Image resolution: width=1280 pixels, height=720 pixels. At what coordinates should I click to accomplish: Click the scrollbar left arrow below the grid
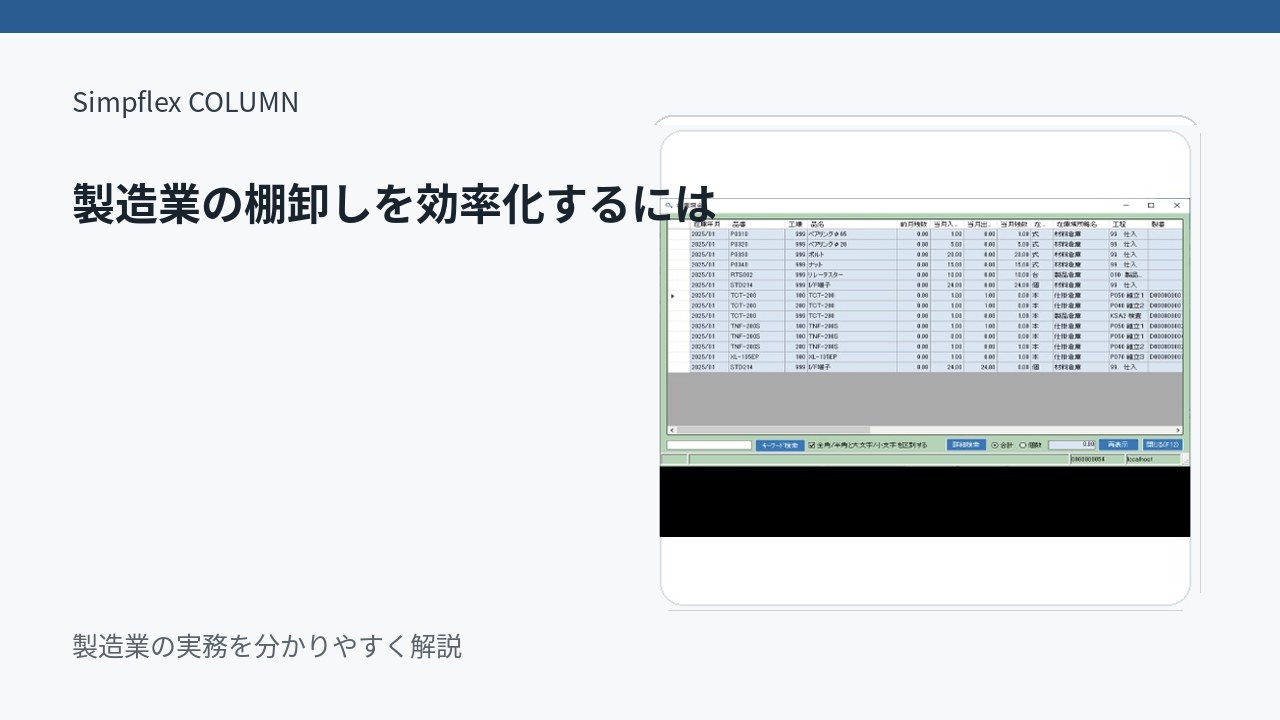coord(671,430)
